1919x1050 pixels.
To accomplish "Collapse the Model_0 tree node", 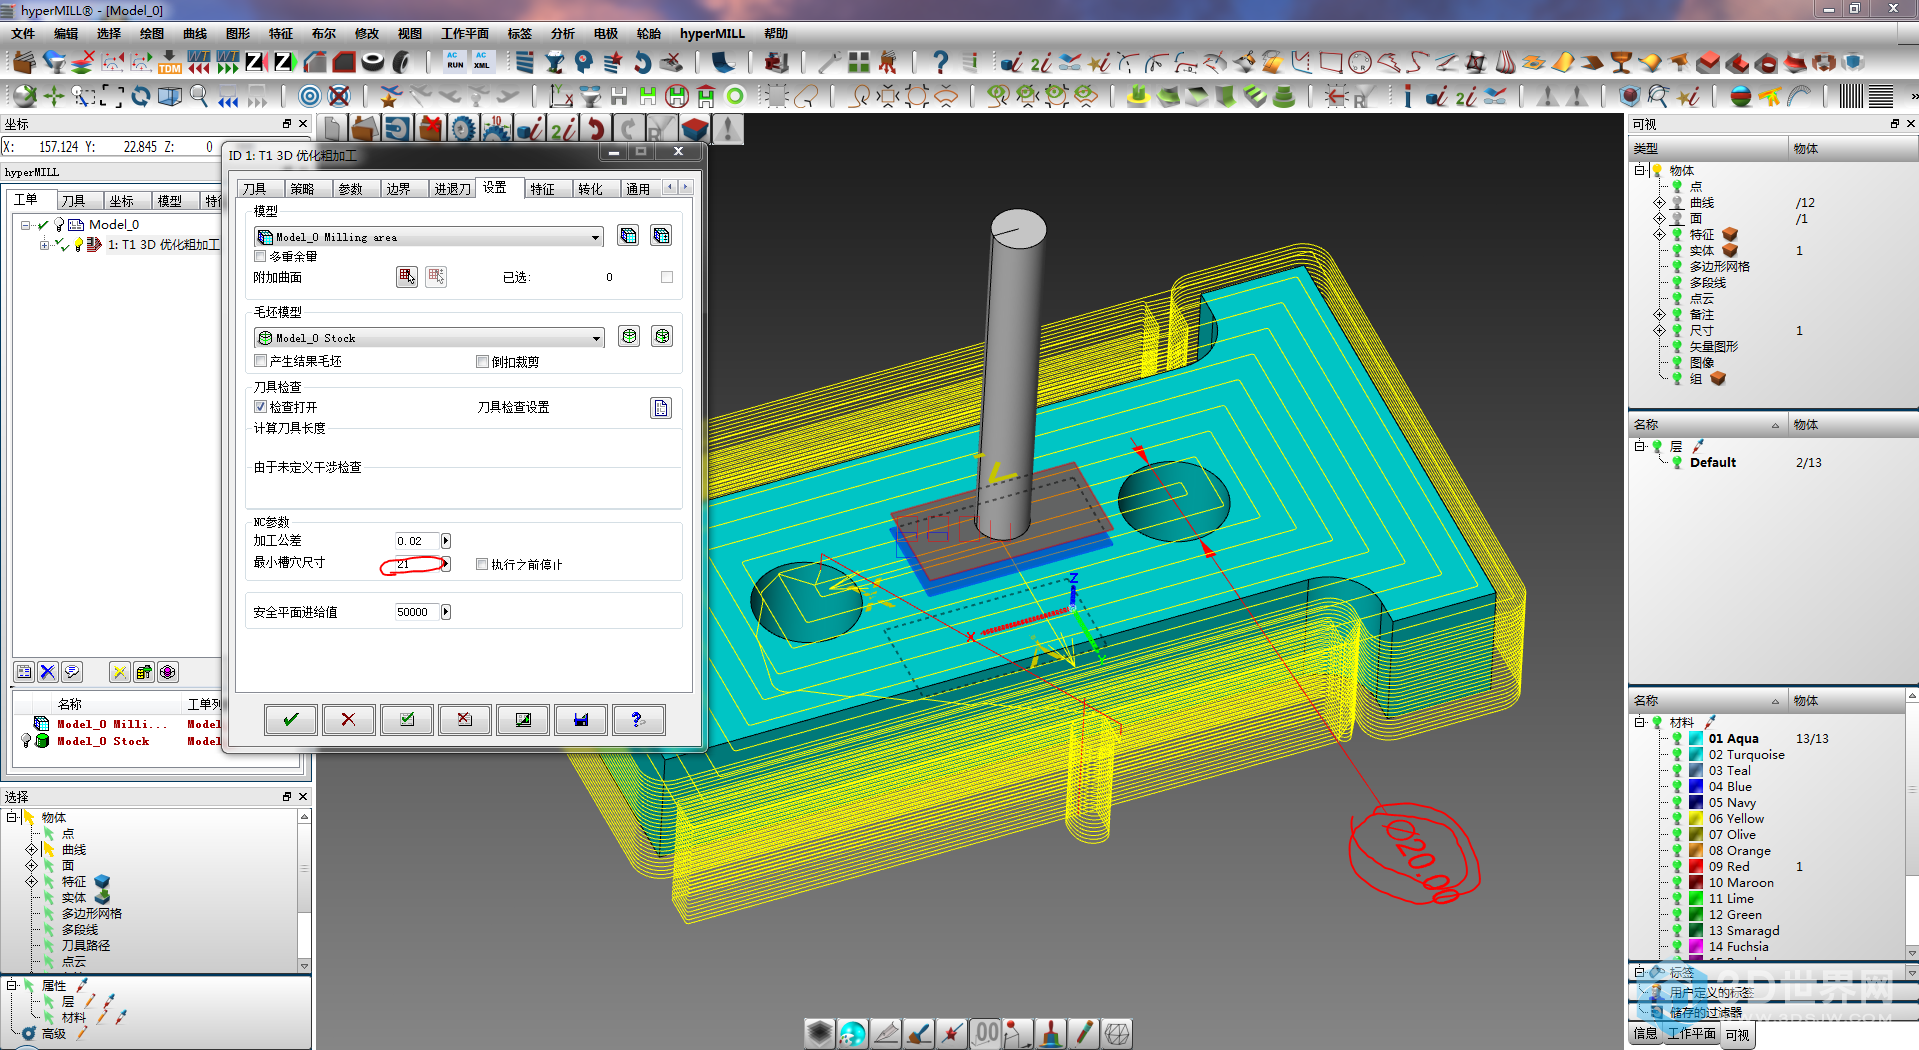I will pos(26,225).
